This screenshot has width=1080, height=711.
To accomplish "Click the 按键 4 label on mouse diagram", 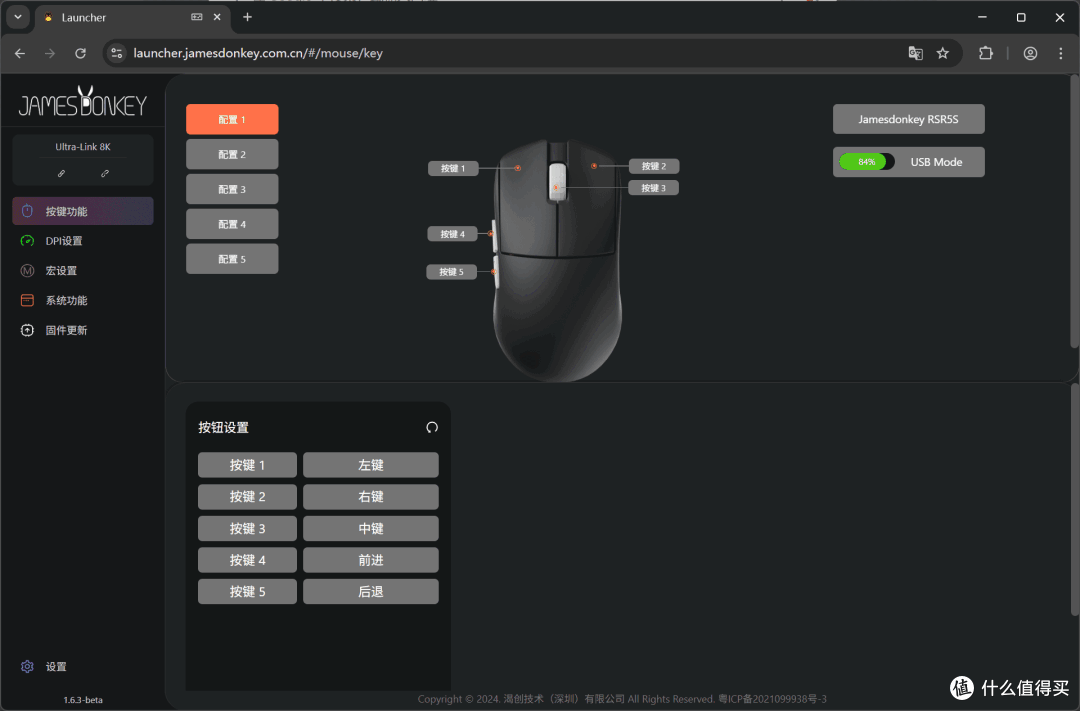I will pos(453,234).
